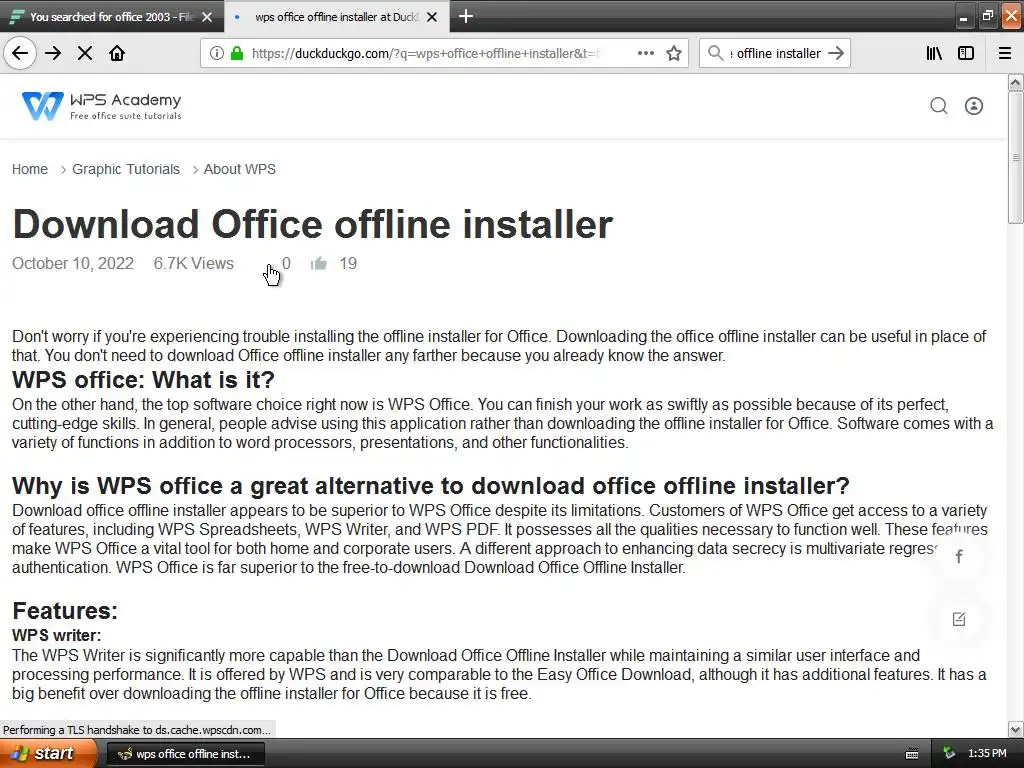Viewport: 1024px width, 768px height.
Task: Open a new browser tab with plus button
Action: point(466,16)
